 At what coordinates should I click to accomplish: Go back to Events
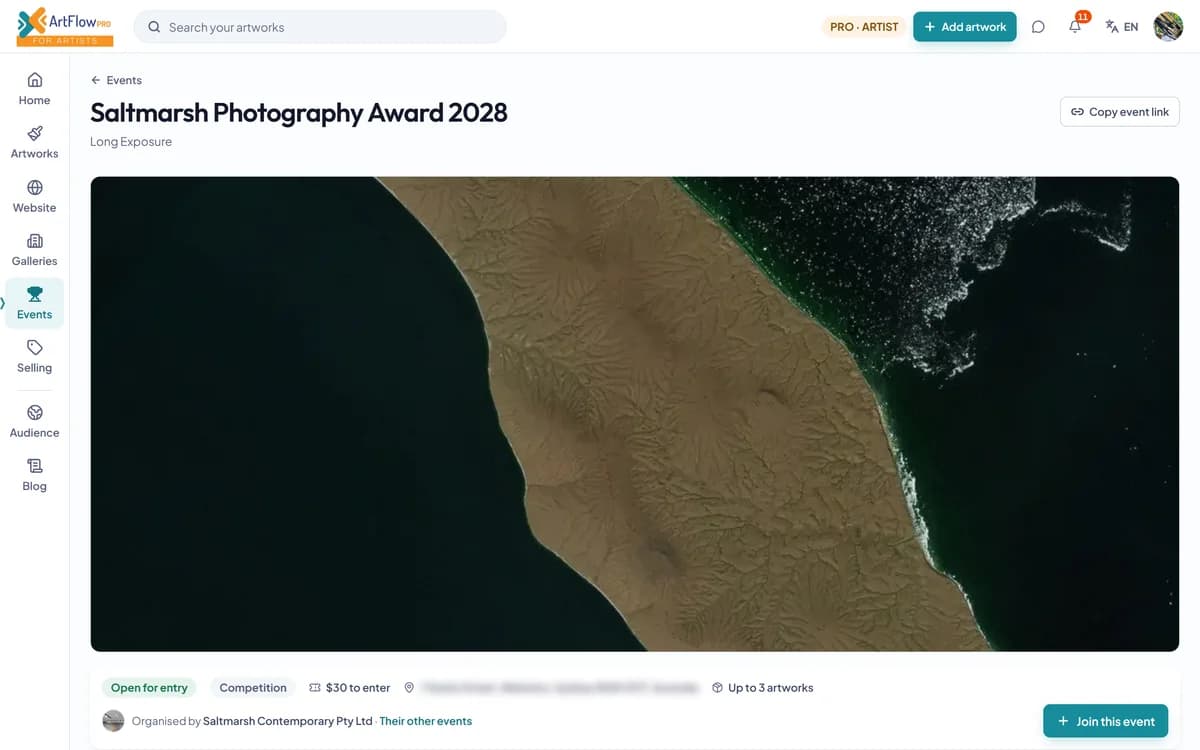point(116,80)
